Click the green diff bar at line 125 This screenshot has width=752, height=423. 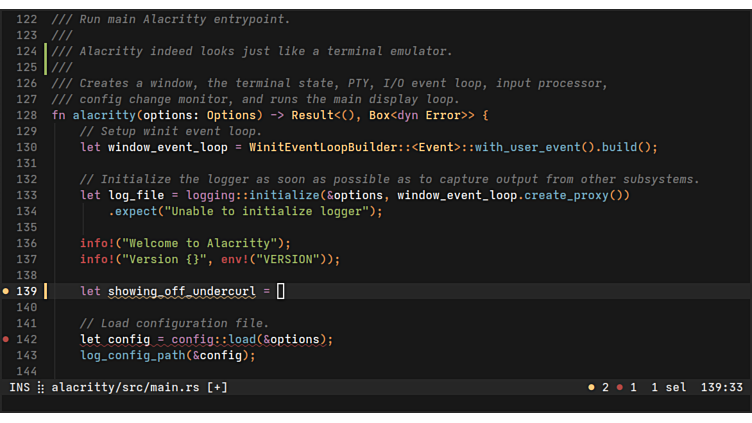tap(46, 67)
